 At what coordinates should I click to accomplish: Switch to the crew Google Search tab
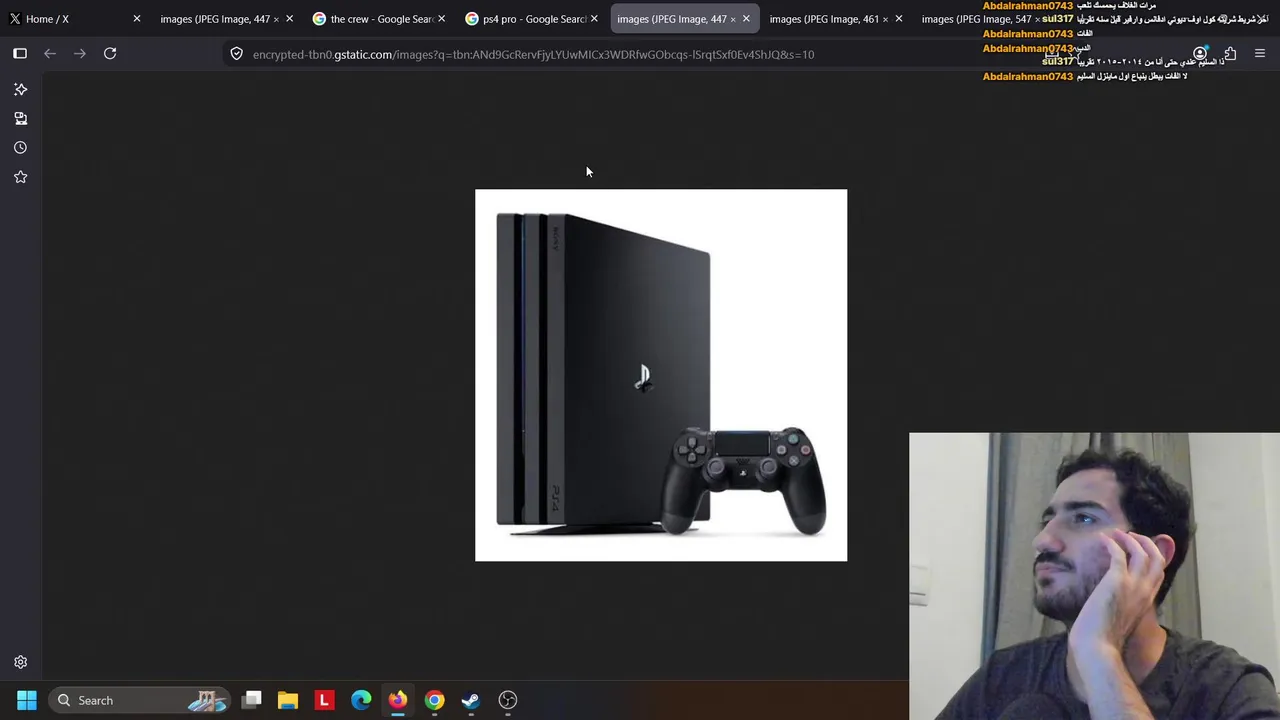tap(378, 19)
